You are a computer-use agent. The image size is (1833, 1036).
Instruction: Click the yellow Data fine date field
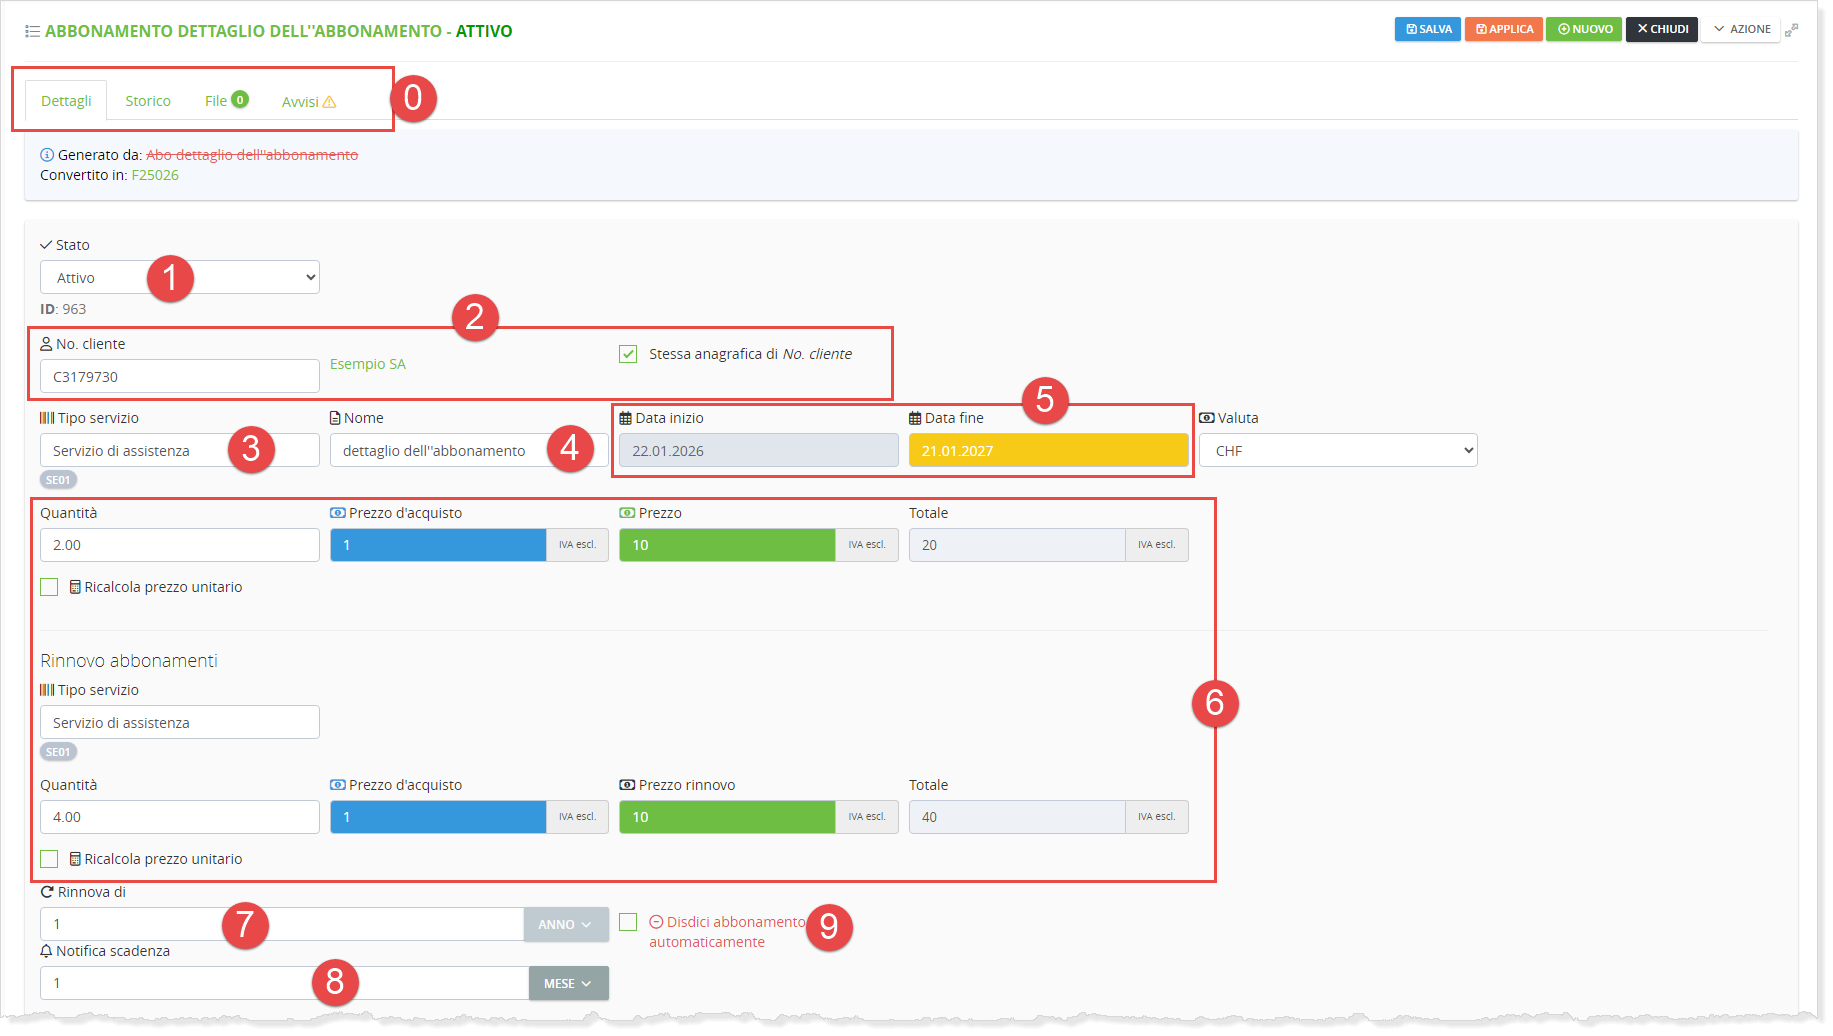pos(1047,451)
